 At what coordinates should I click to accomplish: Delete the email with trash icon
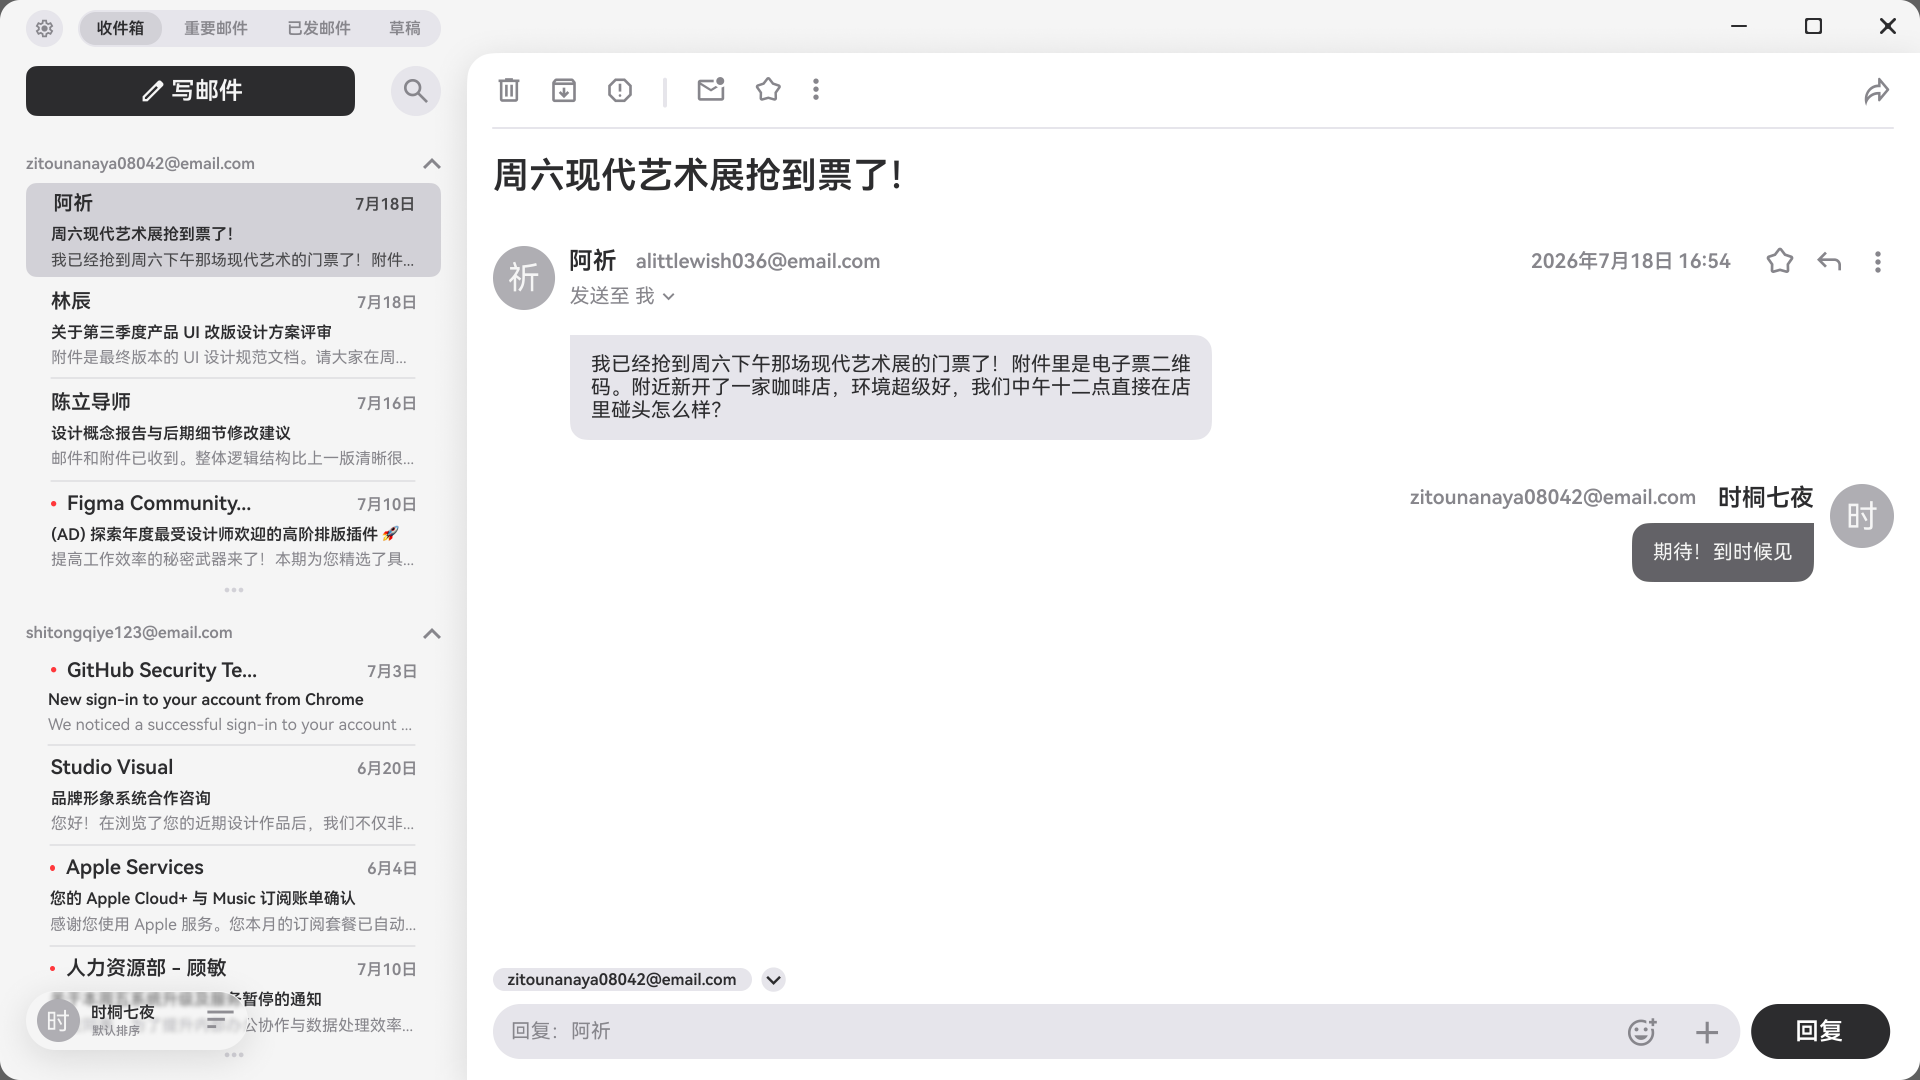[x=509, y=90]
